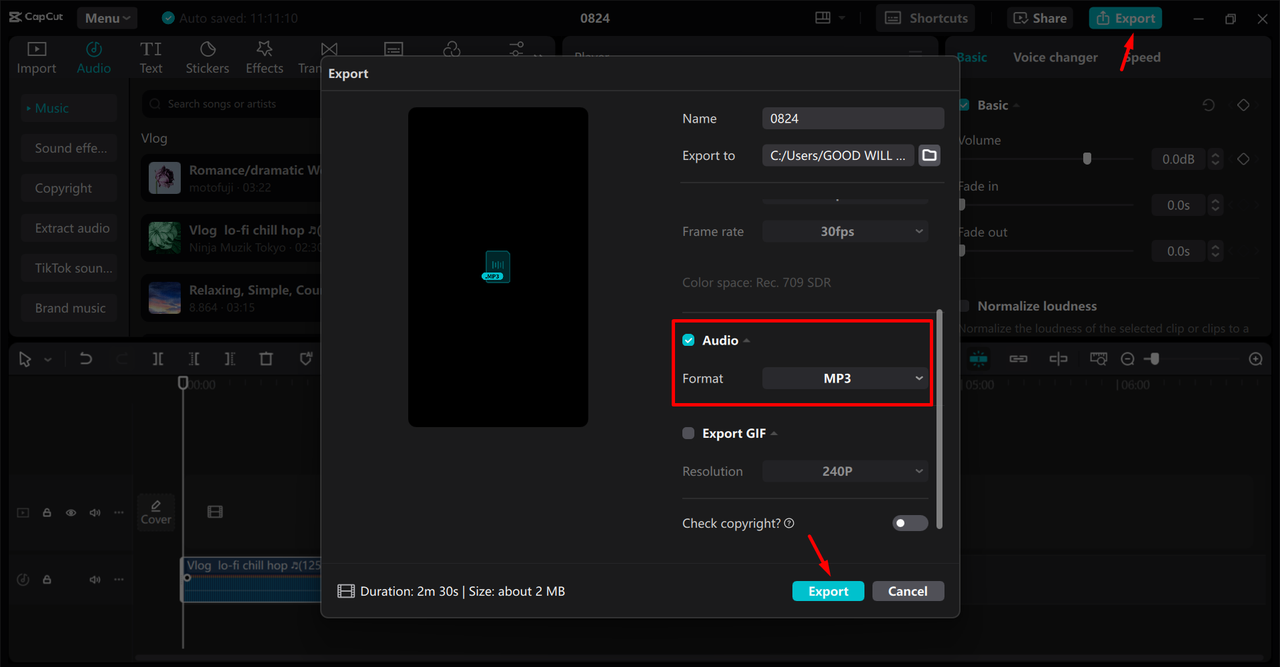
Task: Click the trash delete icon in timeline toolbar
Action: pos(266,359)
